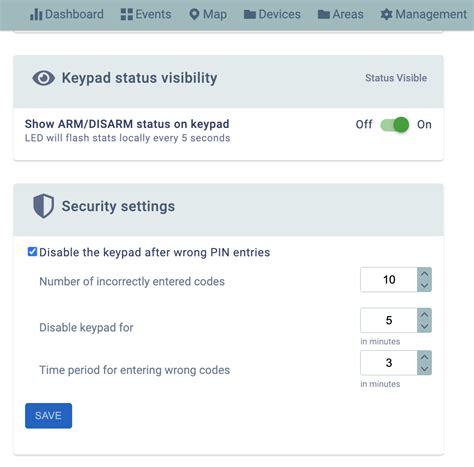This screenshot has height=467, width=474.
Task: Increase Disable keypad for minutes
Action: coord(424,314)
